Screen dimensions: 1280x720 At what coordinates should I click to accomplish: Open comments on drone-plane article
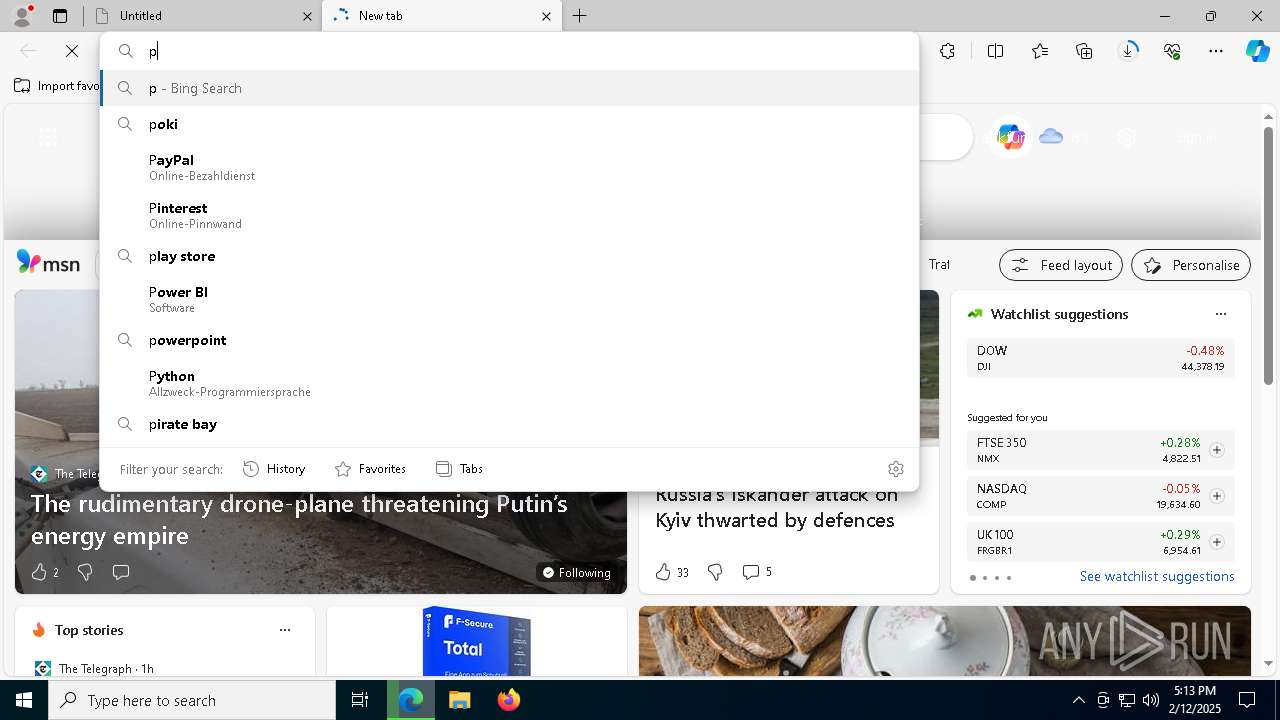pos(121,572)
